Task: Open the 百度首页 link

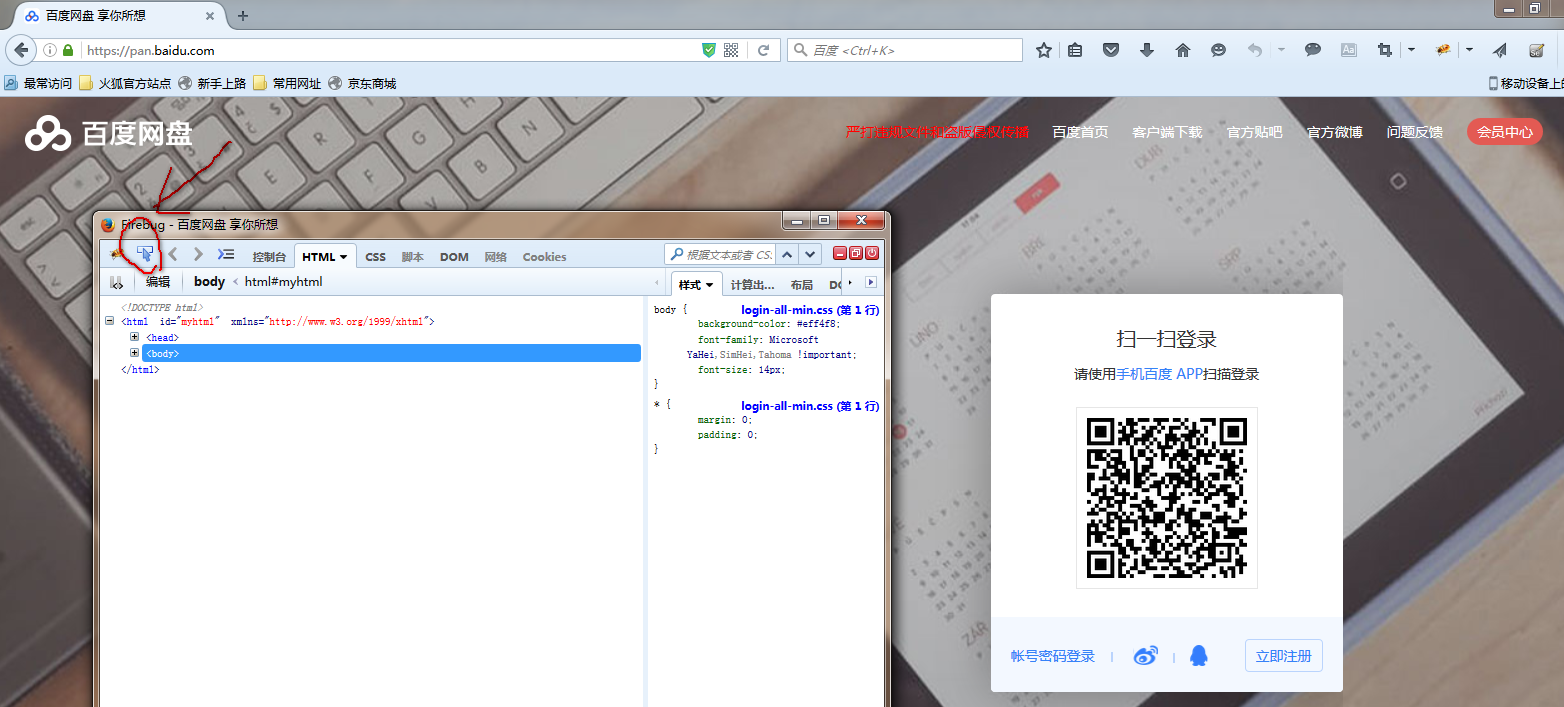Action: 1080,132
